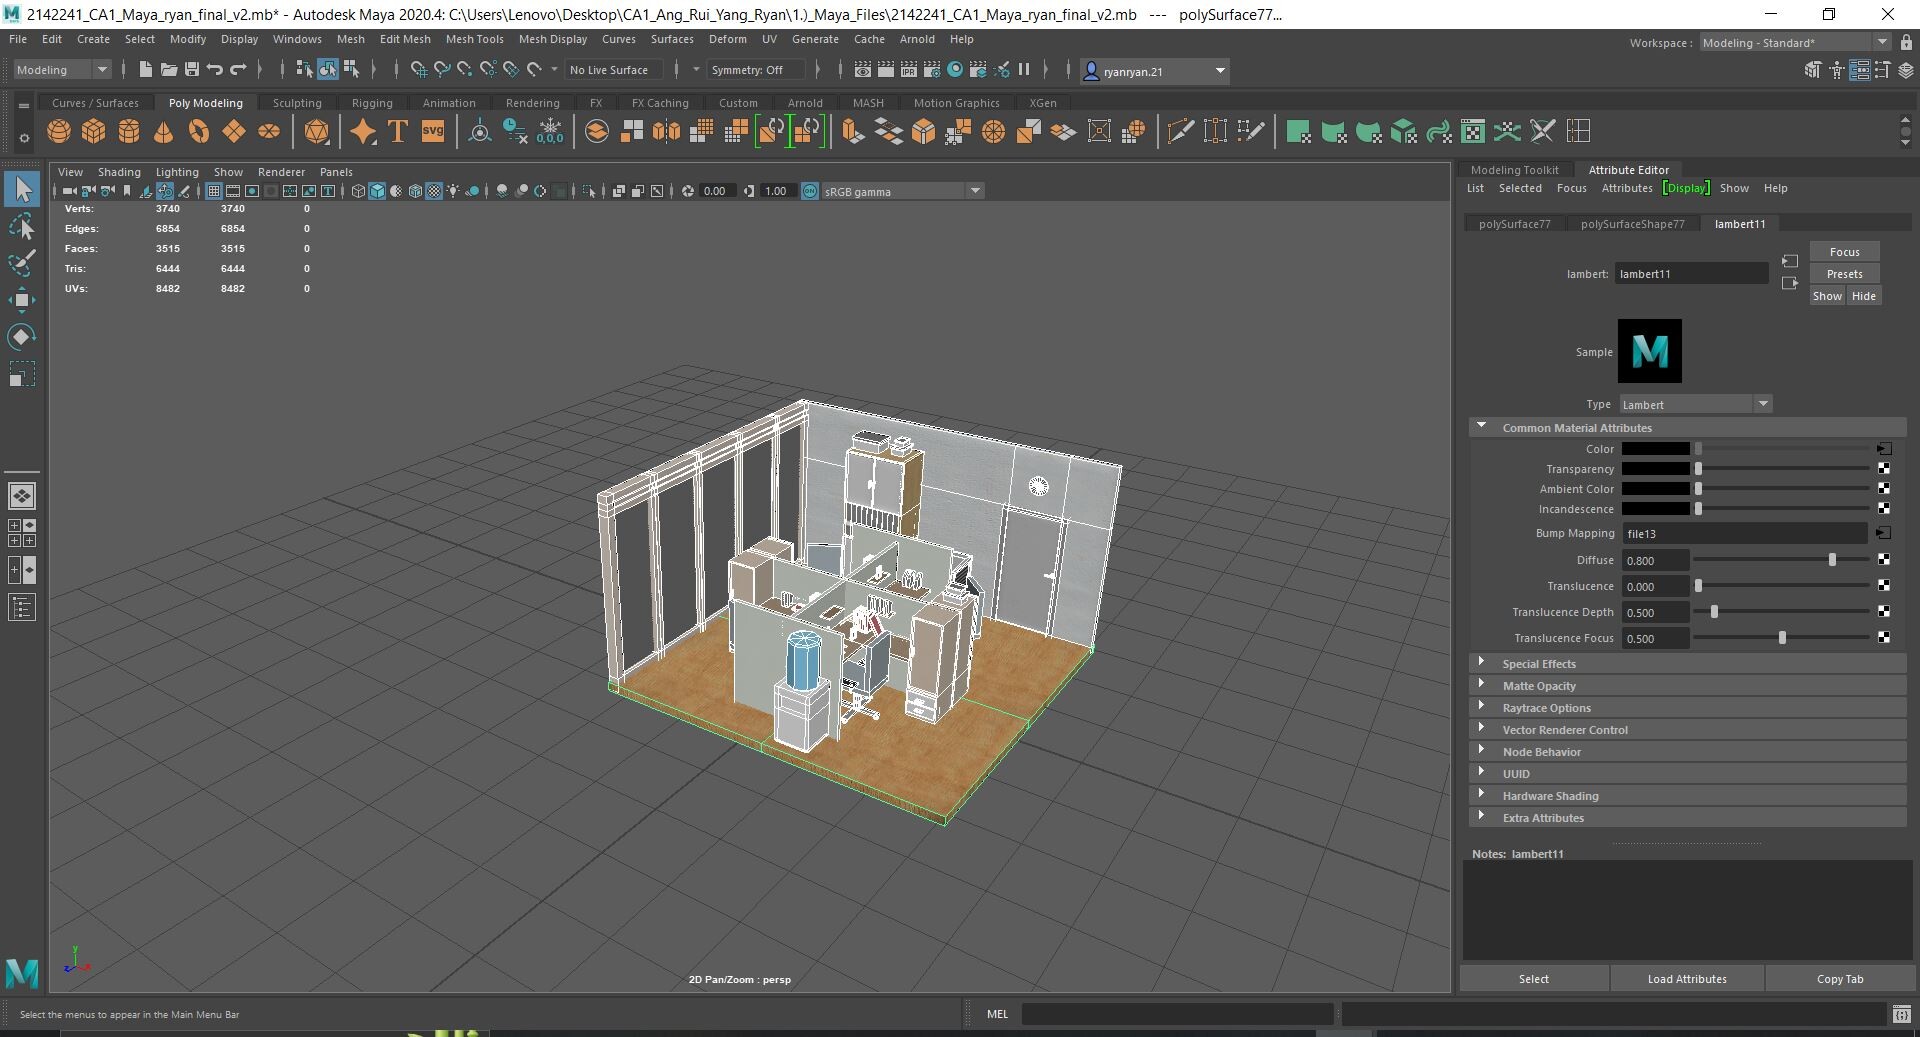Click the Diffuse slider handle
1920x1037 pixels.
tap(1832, 560)
